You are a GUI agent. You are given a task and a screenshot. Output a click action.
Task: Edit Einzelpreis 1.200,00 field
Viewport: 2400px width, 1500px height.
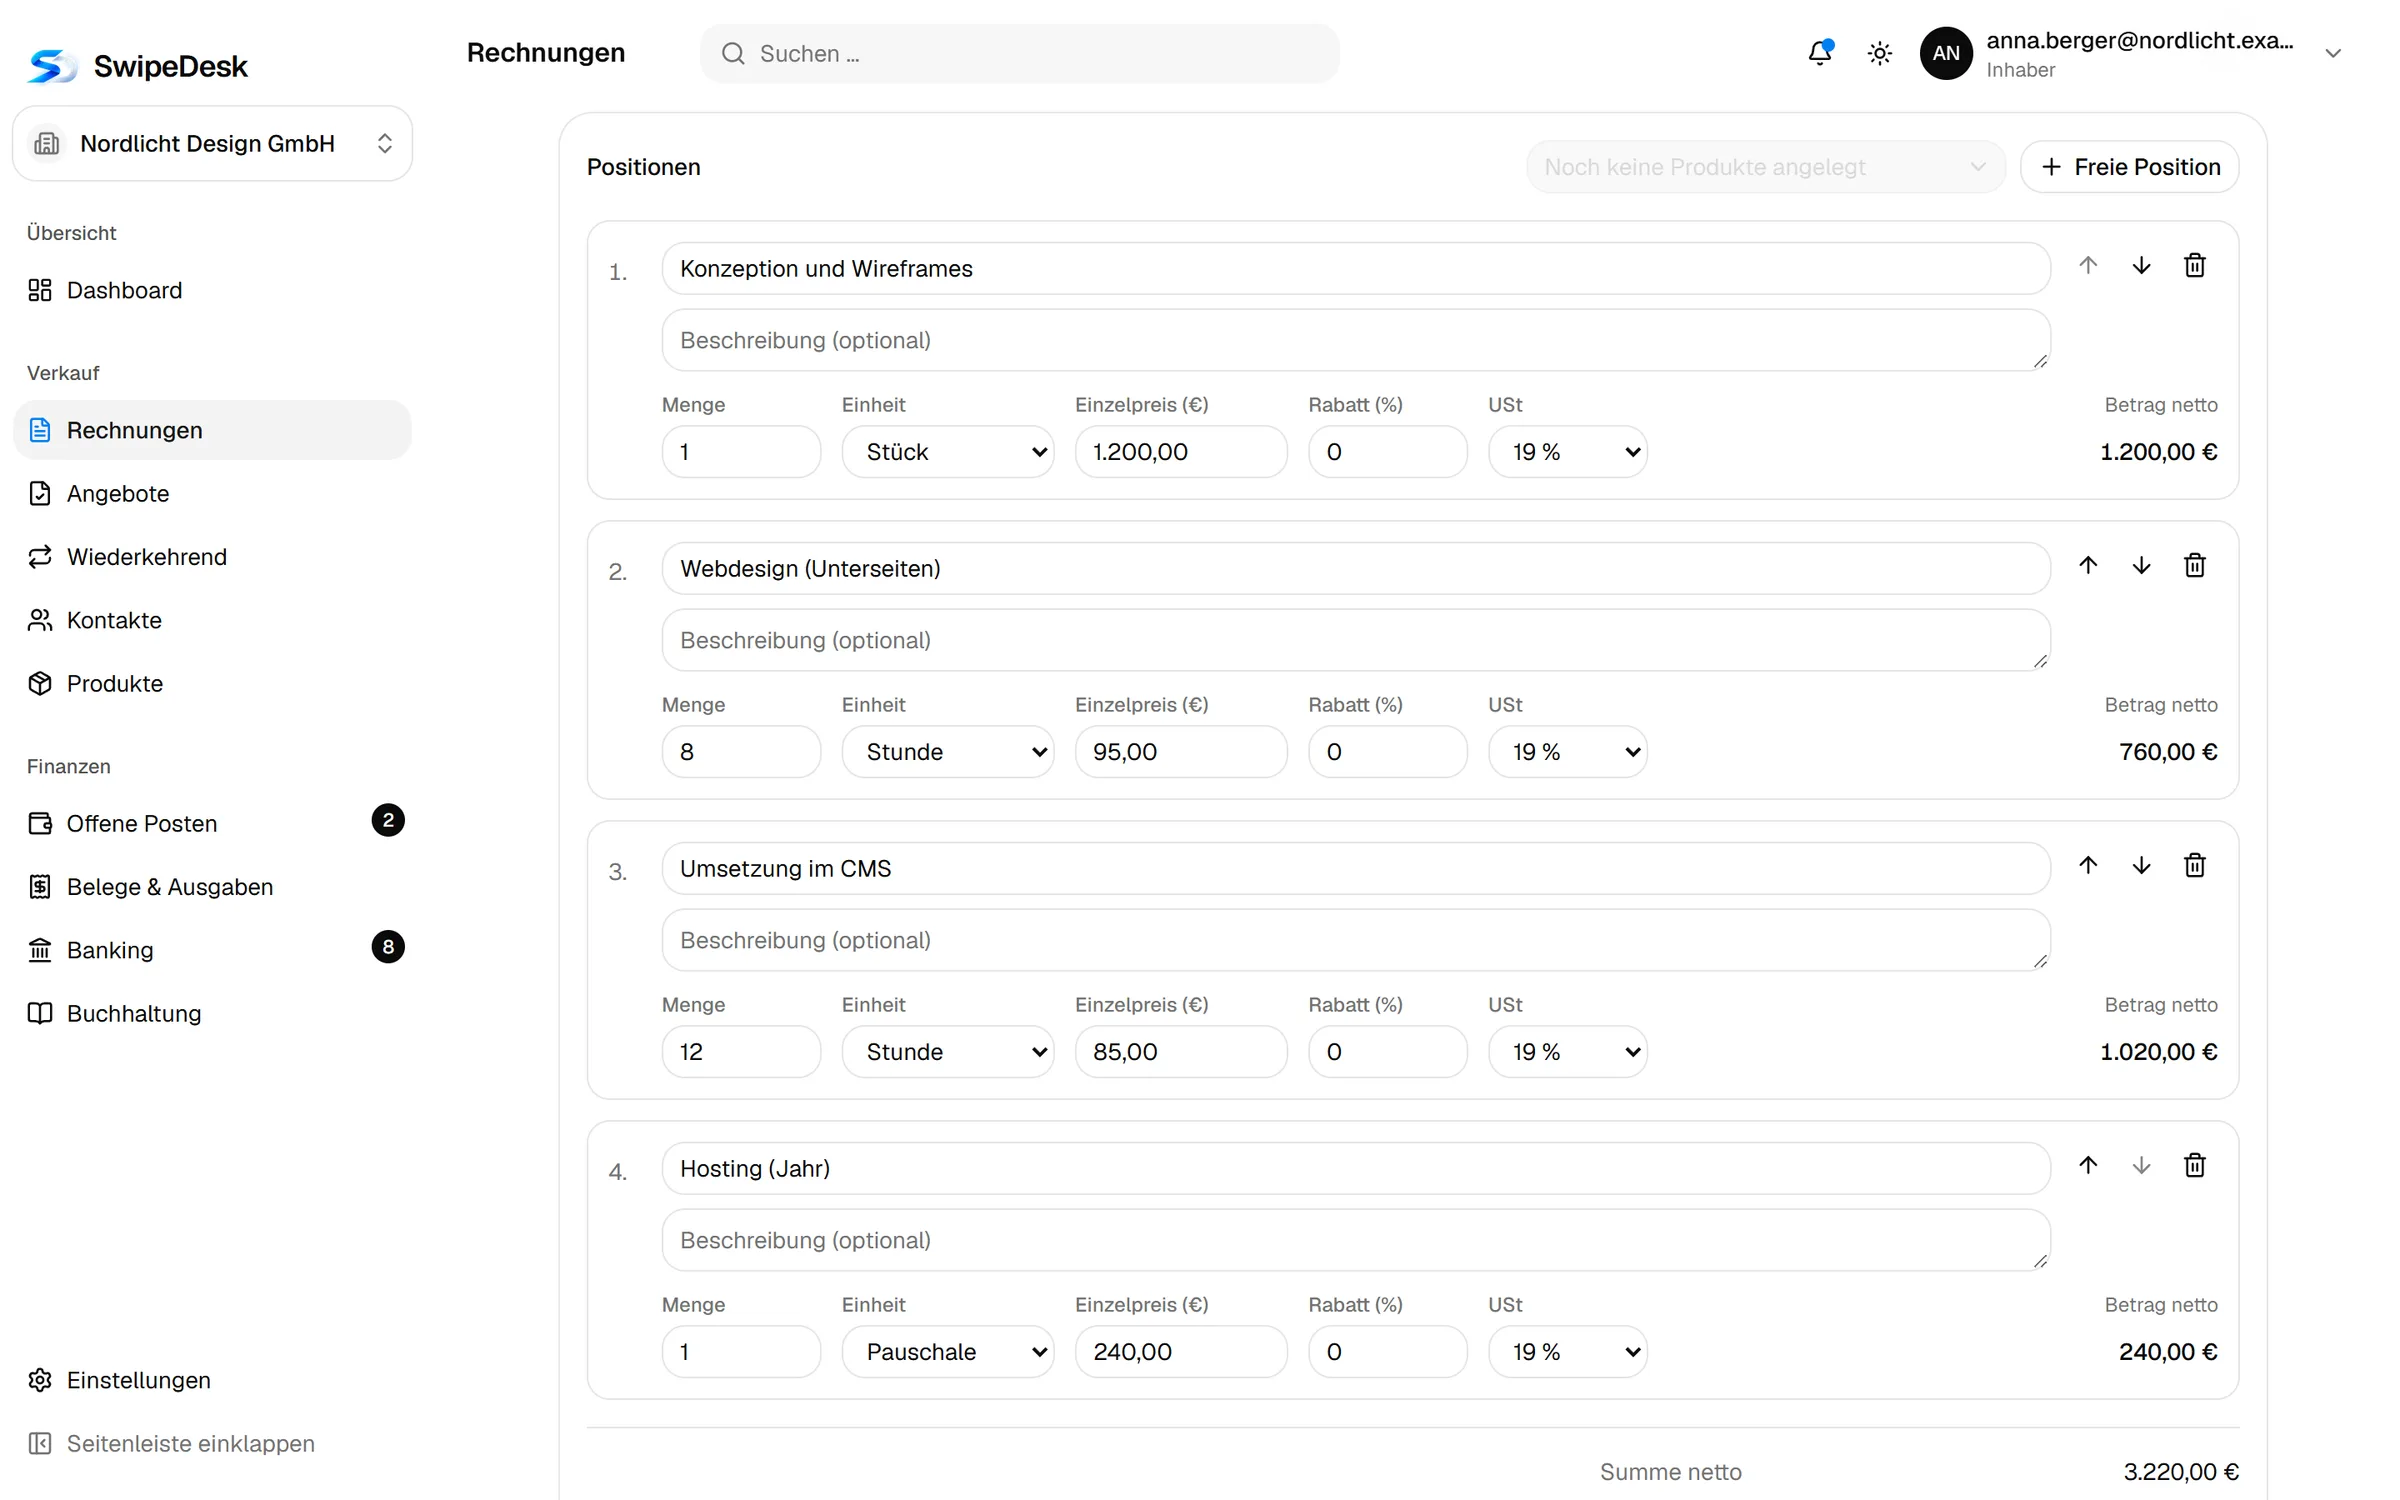(1181, 452)
